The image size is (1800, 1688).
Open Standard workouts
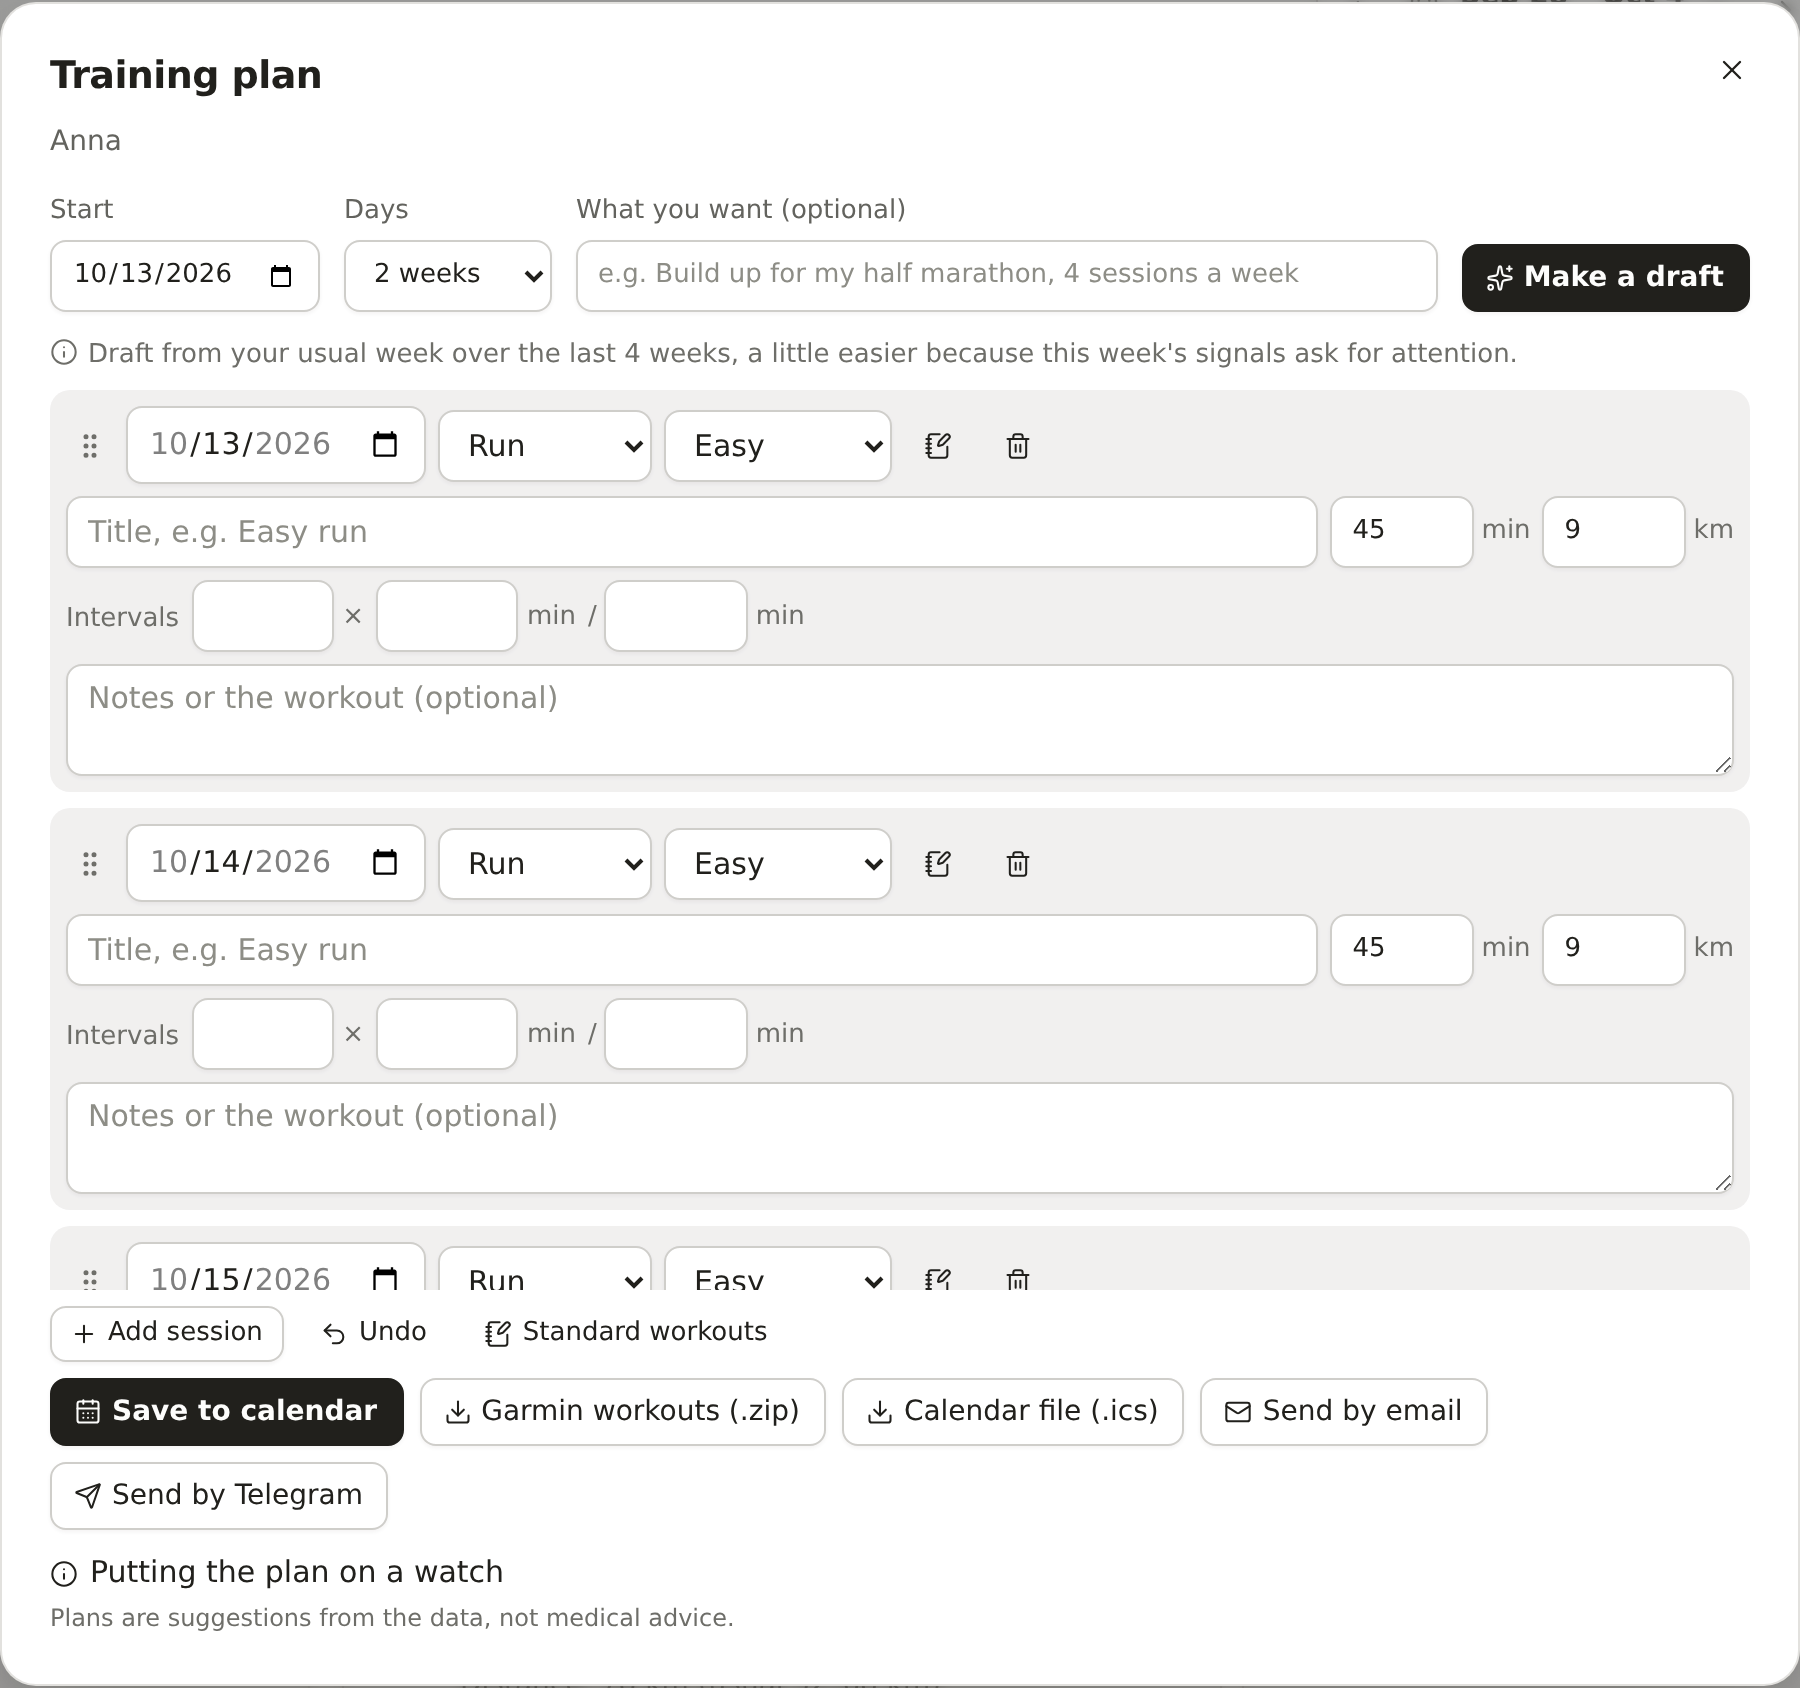tap(627, 1332)
